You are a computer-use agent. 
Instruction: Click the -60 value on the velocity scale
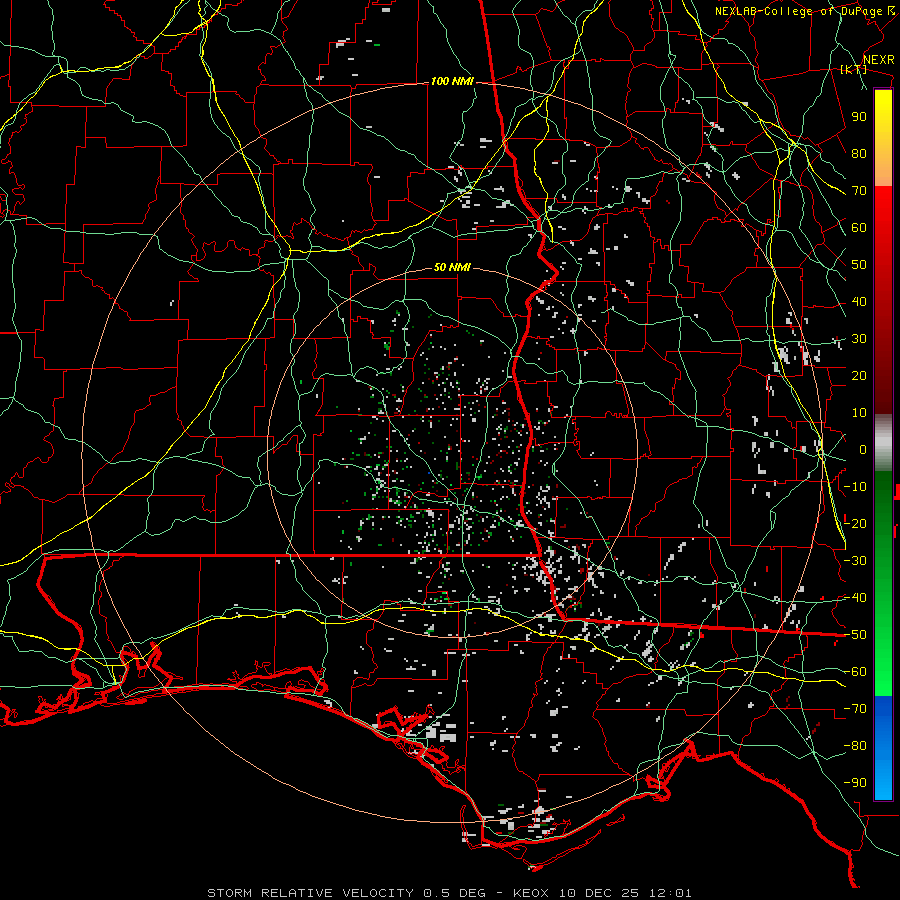coord(855,672)
